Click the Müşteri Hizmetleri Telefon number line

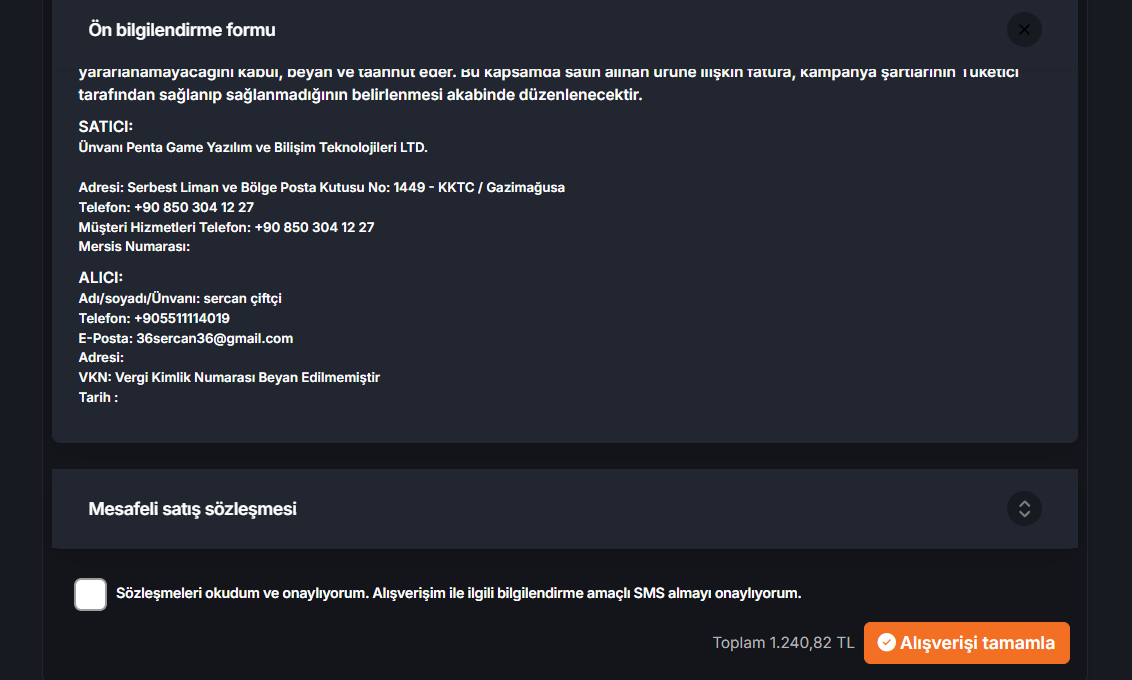coord(226,227)
